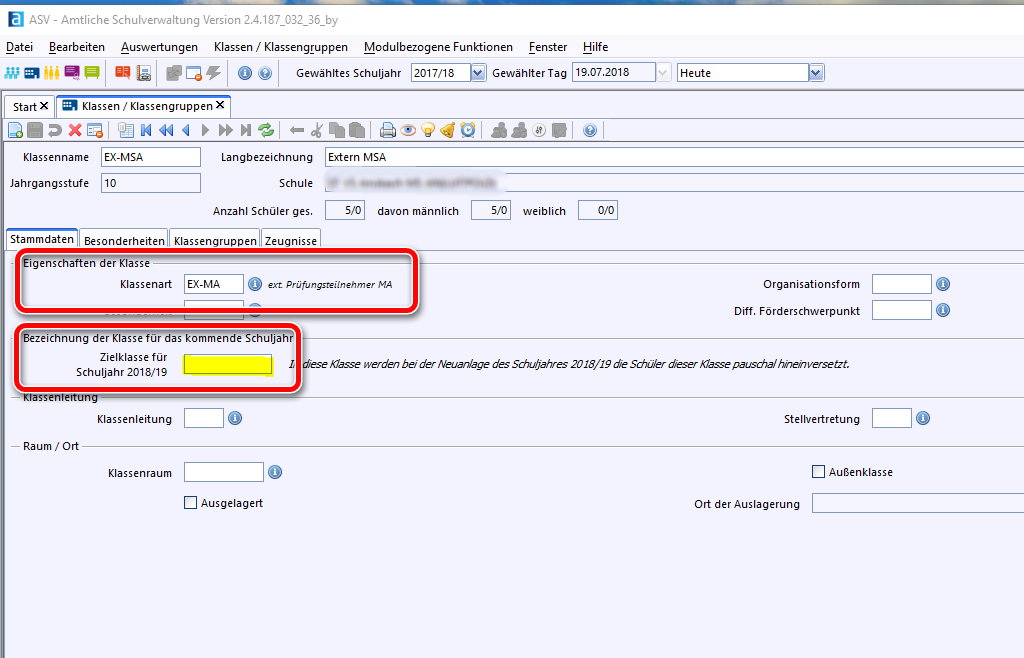Jump to the last record
Viewport: 1024px width, 658px height.
coord(246,130)
